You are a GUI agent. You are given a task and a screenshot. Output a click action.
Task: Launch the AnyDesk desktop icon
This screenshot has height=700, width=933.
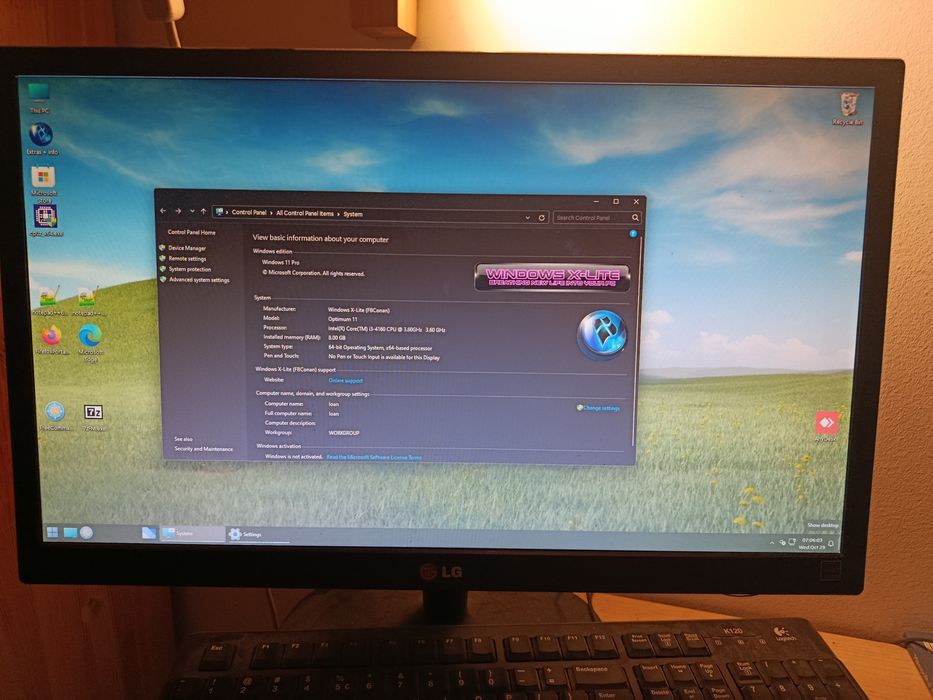tap(826, 426)
